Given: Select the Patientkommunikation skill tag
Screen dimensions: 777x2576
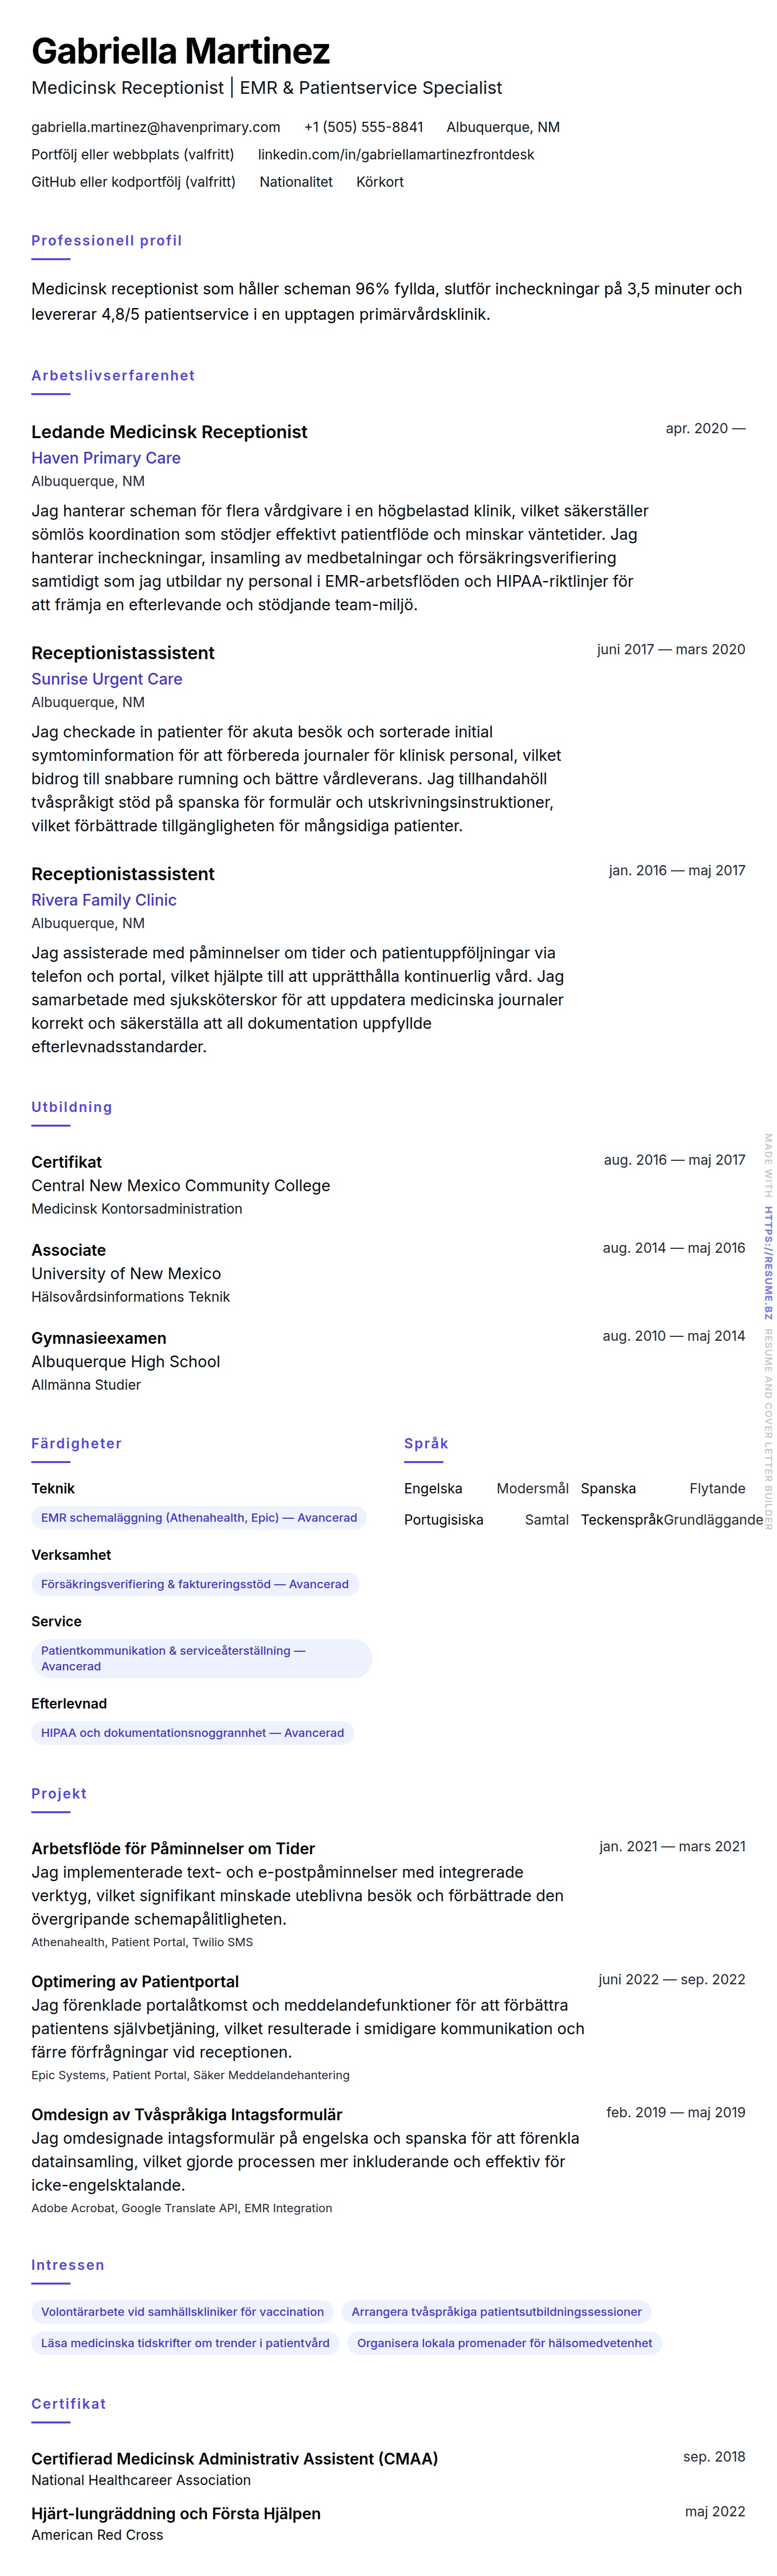Looking at the screenshot, I should pyautogui.click(x=200, y=1658).
